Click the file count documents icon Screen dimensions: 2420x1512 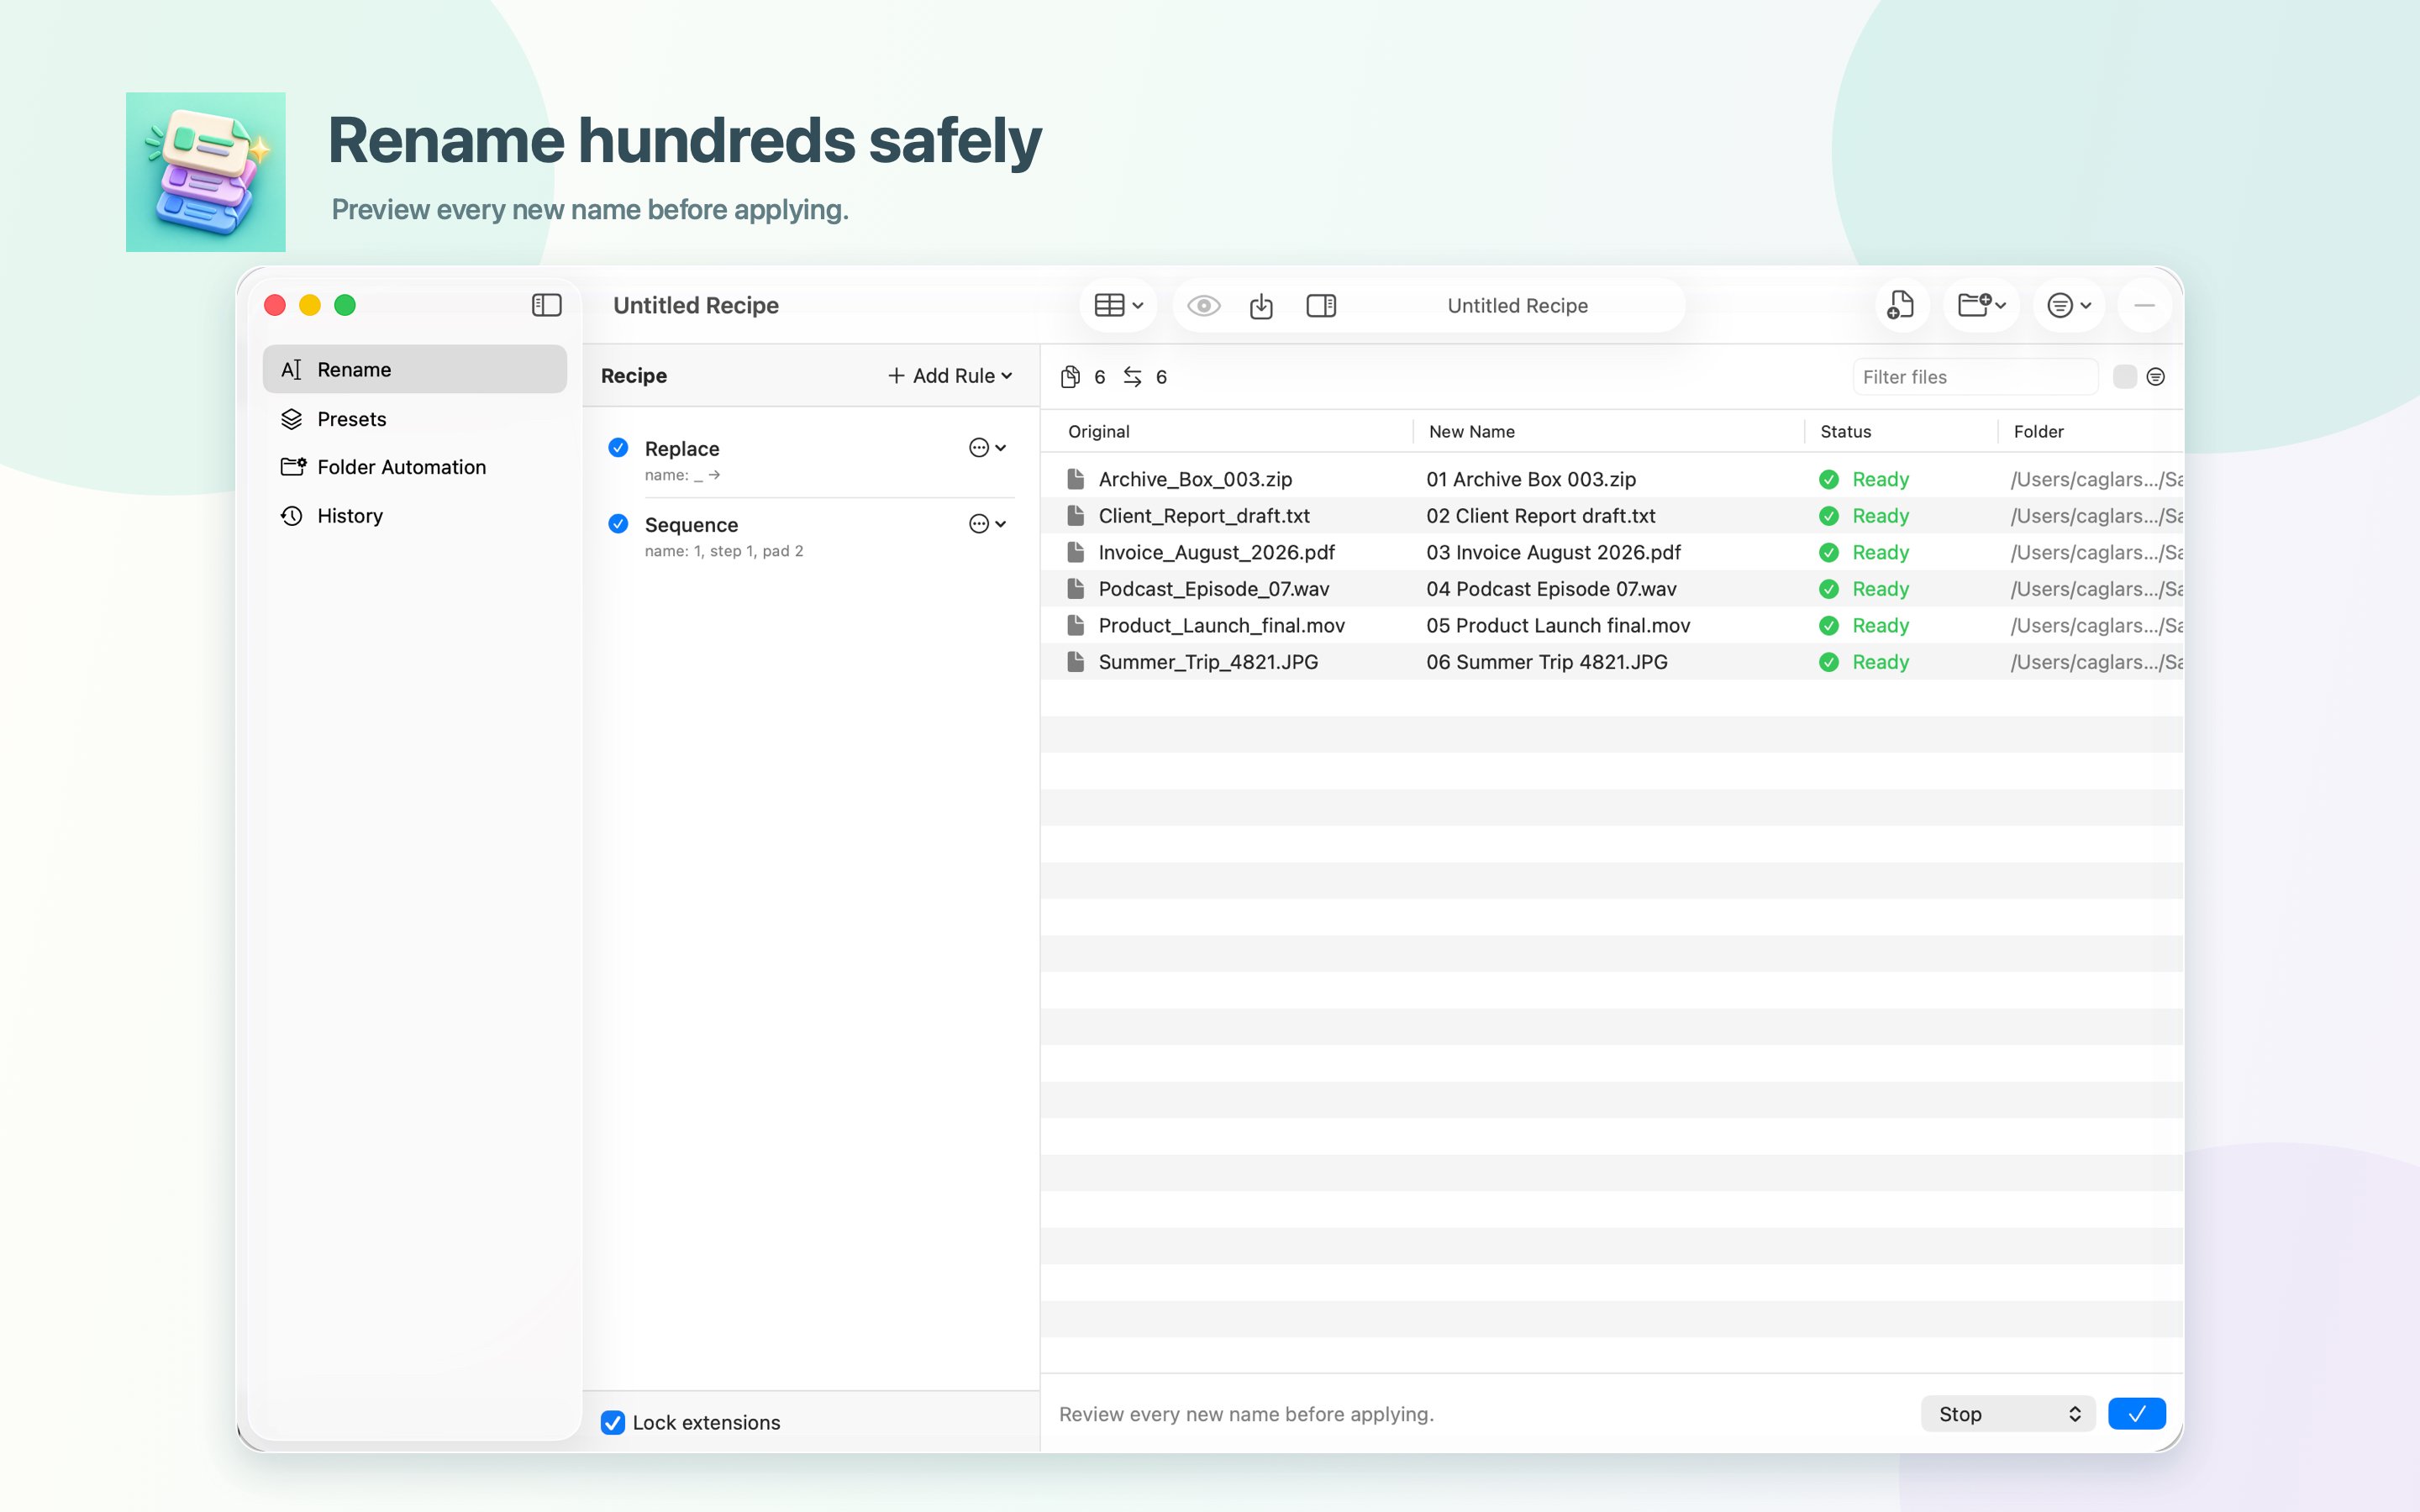point(1070,377)
